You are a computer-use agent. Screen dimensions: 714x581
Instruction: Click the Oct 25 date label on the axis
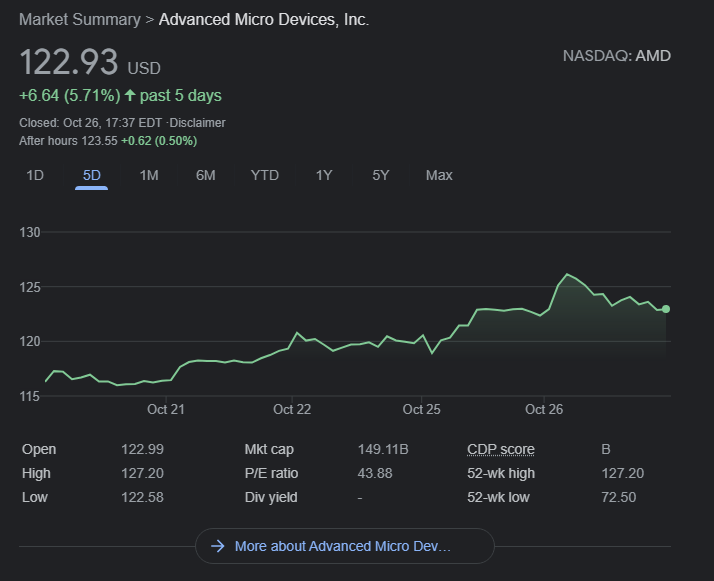422,409
